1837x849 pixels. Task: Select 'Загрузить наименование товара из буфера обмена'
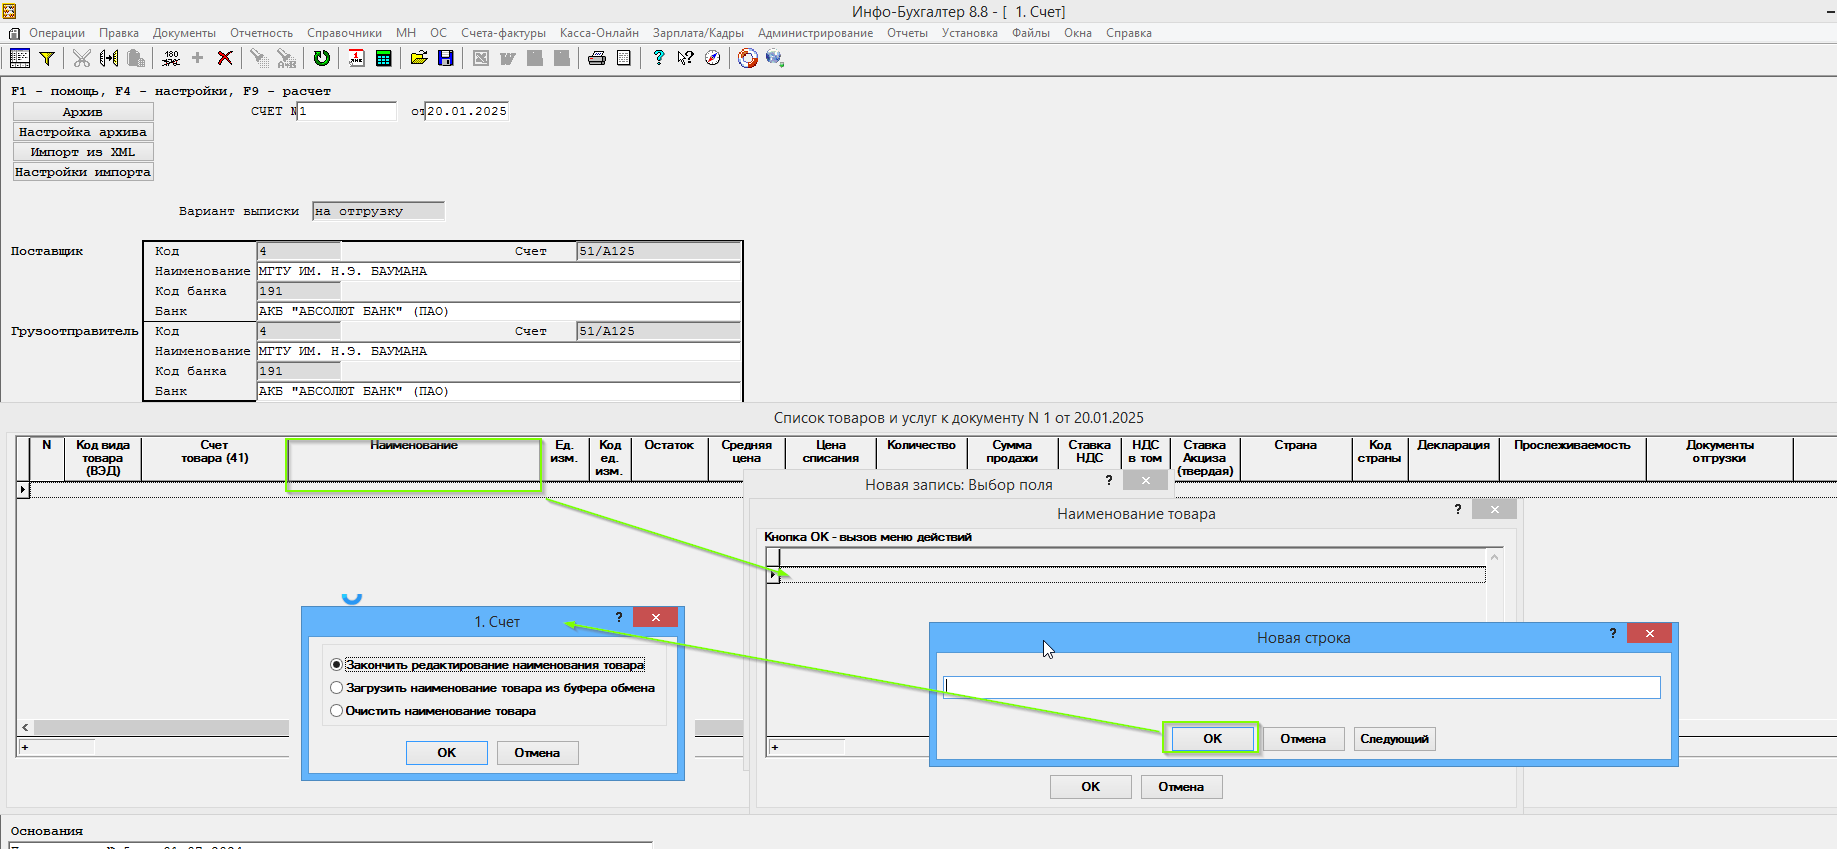pos(492,688)
